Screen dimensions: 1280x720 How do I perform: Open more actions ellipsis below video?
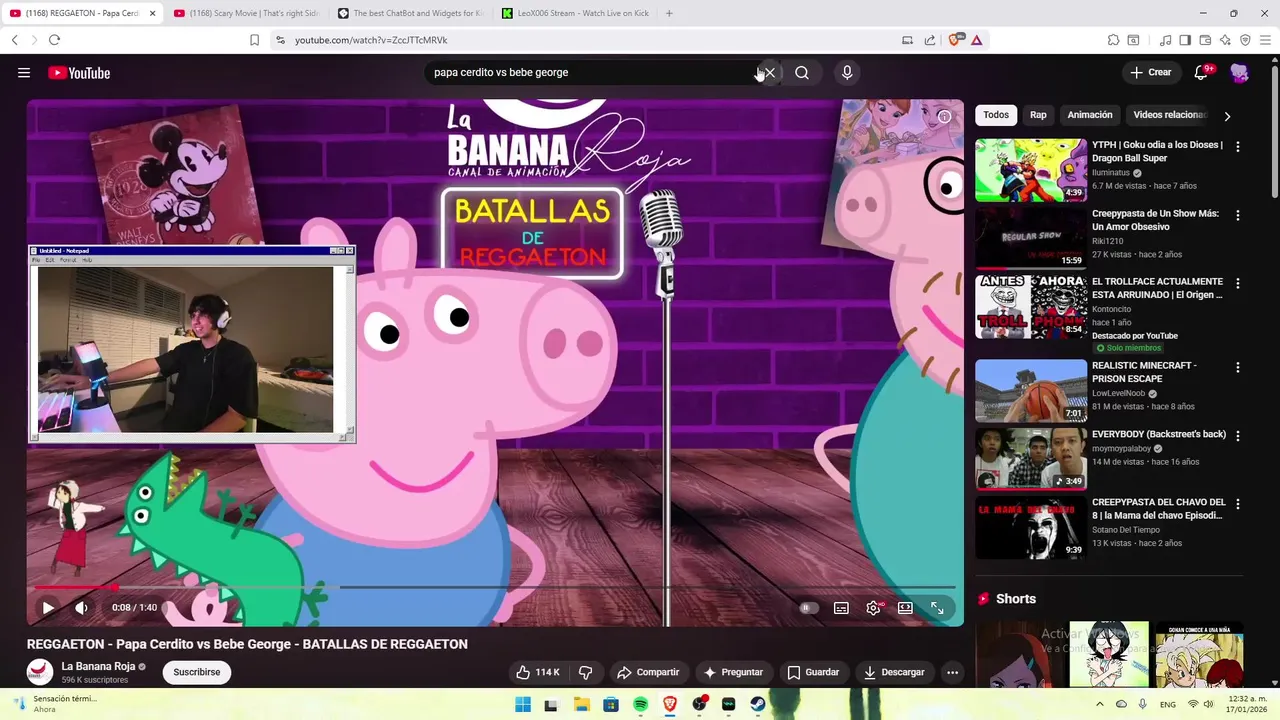[952, 672]
